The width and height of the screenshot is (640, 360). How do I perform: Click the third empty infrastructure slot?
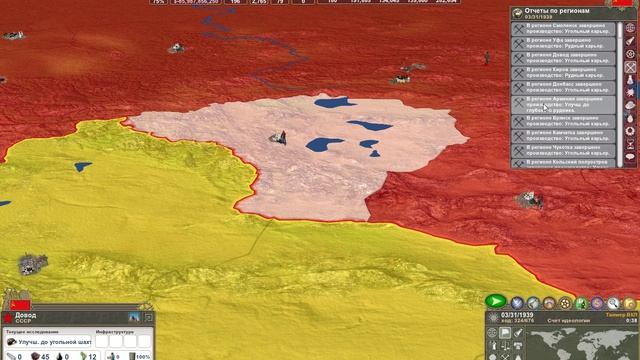[130, 341]
